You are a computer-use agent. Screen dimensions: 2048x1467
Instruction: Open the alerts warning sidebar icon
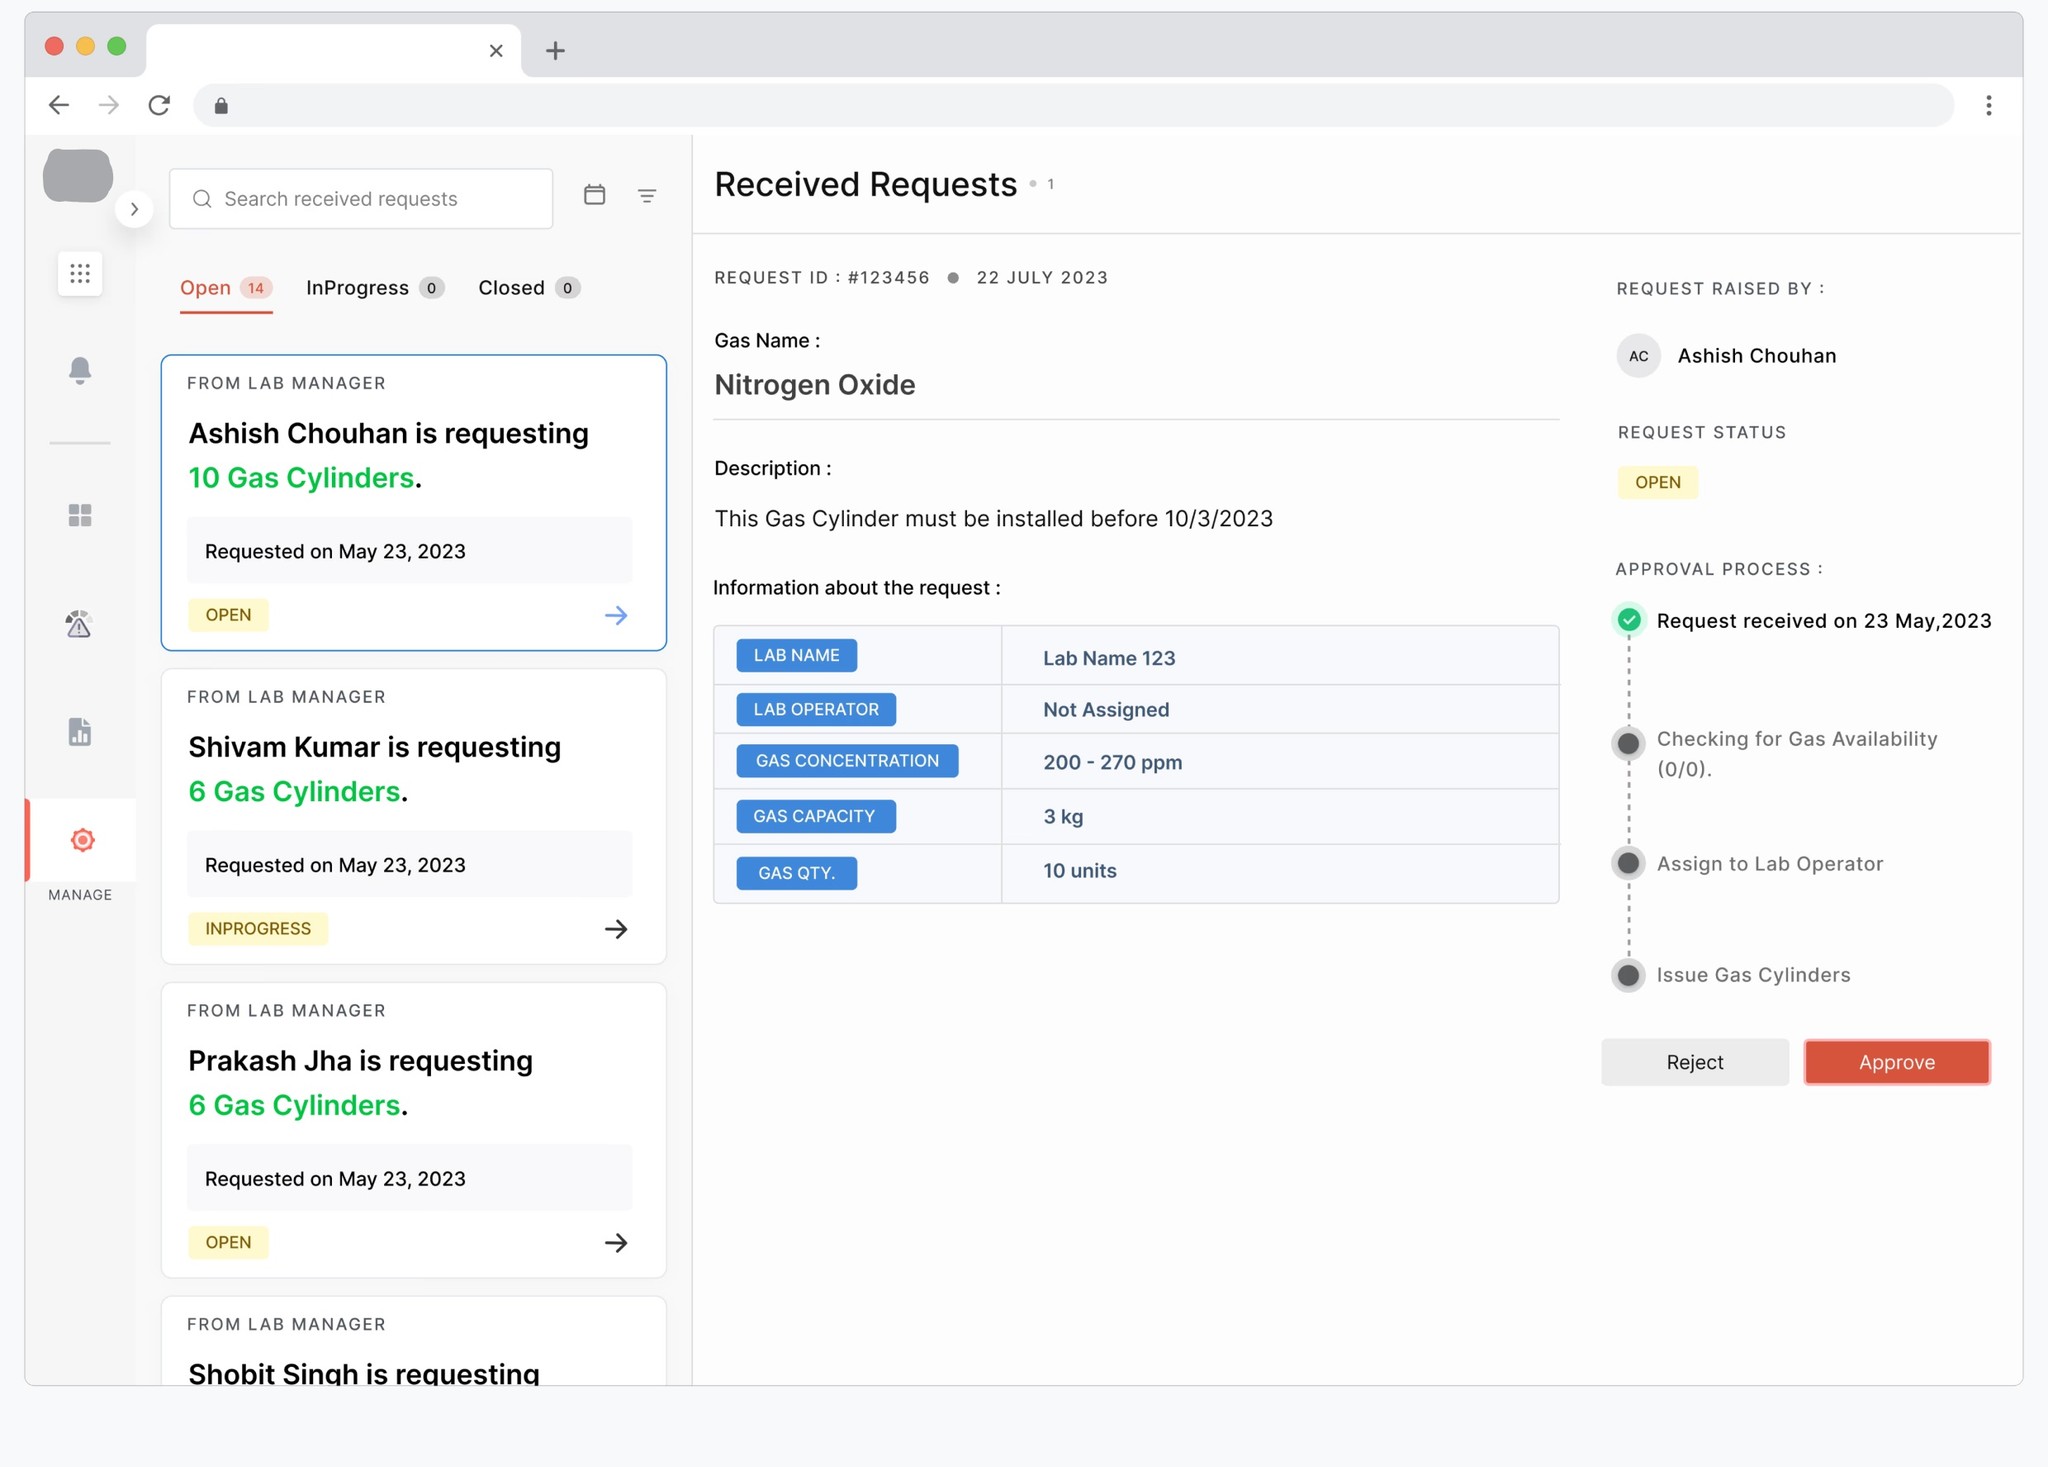(79, 624)
